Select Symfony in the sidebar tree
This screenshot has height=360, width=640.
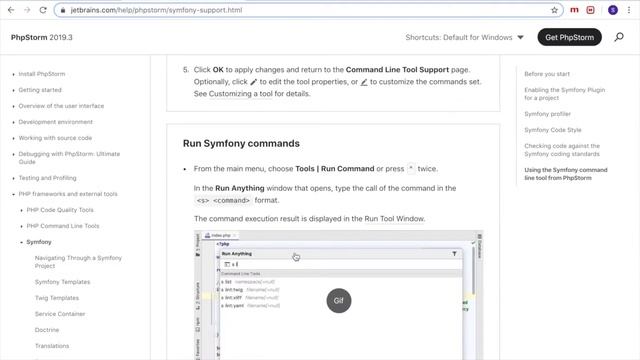click(x=39, y=242)
